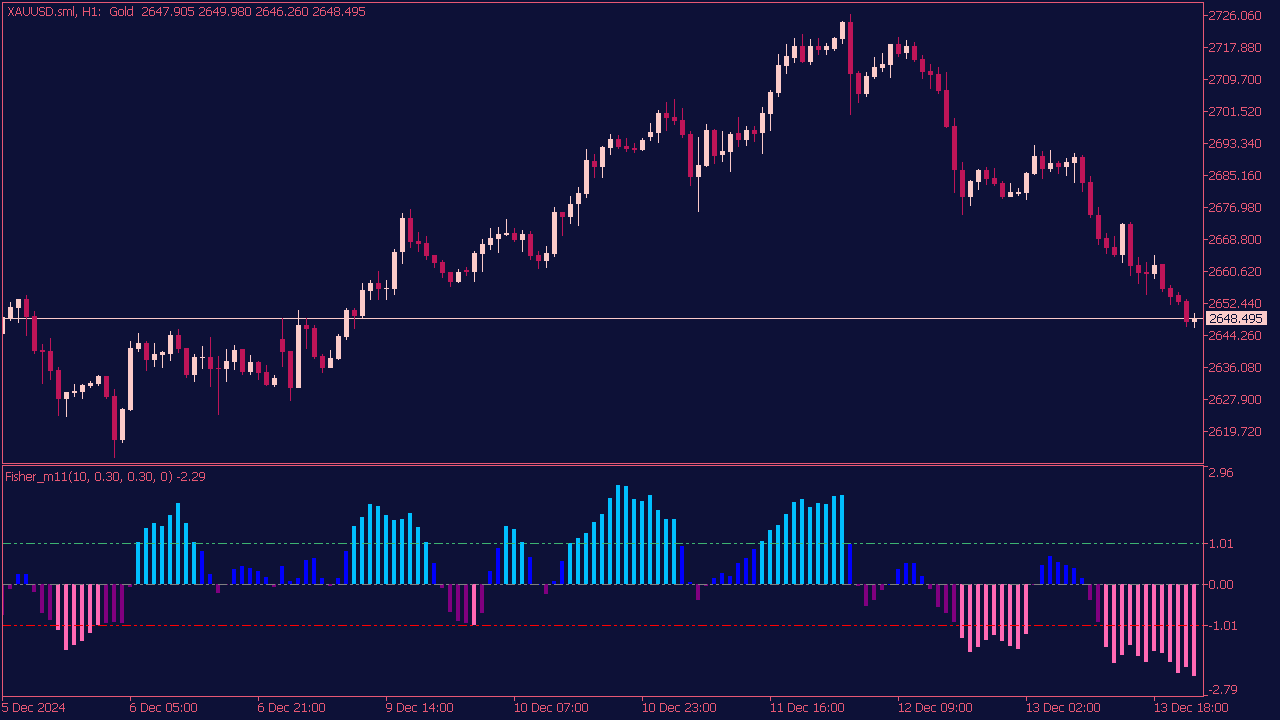Click the 13 Dec 18:00 time label

point(1191,708)
